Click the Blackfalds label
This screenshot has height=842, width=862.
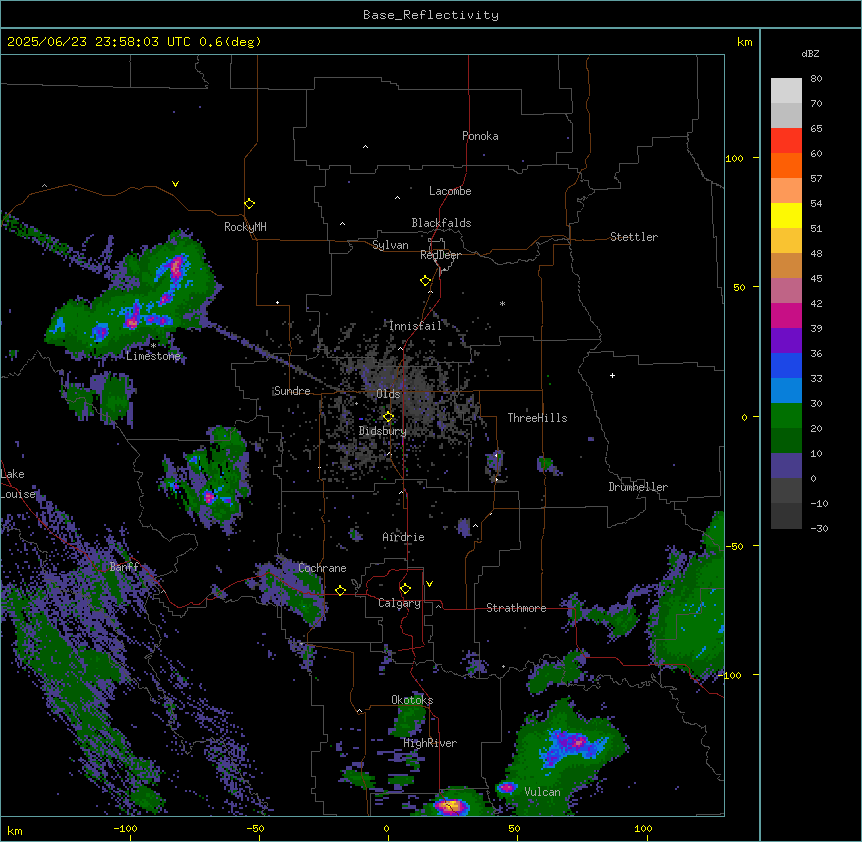tap(441, 223)
